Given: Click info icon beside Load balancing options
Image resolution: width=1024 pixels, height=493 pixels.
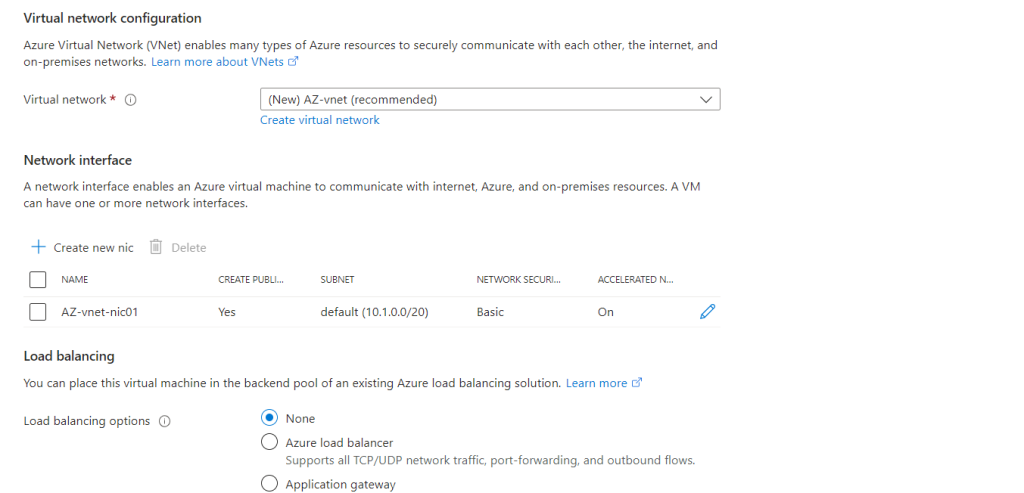Looking at the screenshot, I should click(x=165, y=421).
